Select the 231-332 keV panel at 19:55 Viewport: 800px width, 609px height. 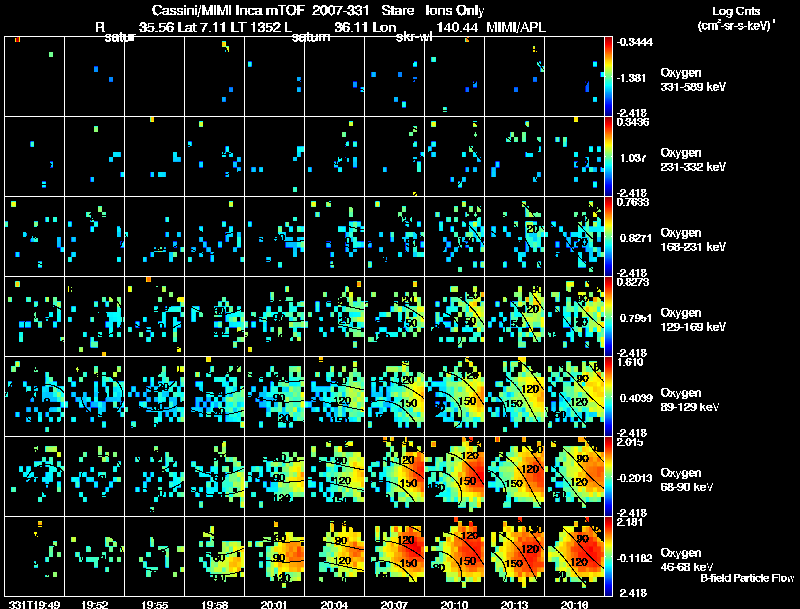pyautogui.click(x=155, y=156)
